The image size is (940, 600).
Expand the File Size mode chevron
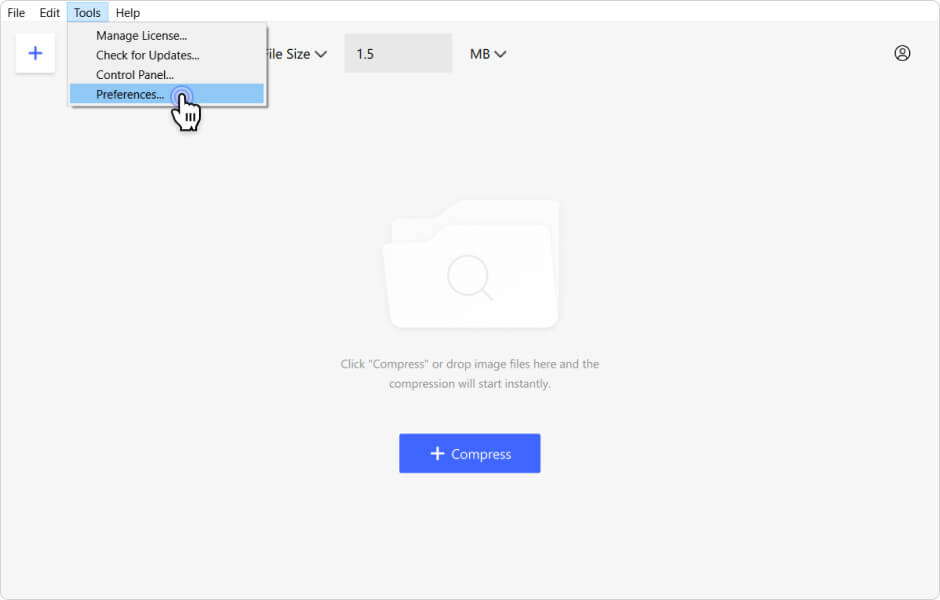click(x=321, y=54)
